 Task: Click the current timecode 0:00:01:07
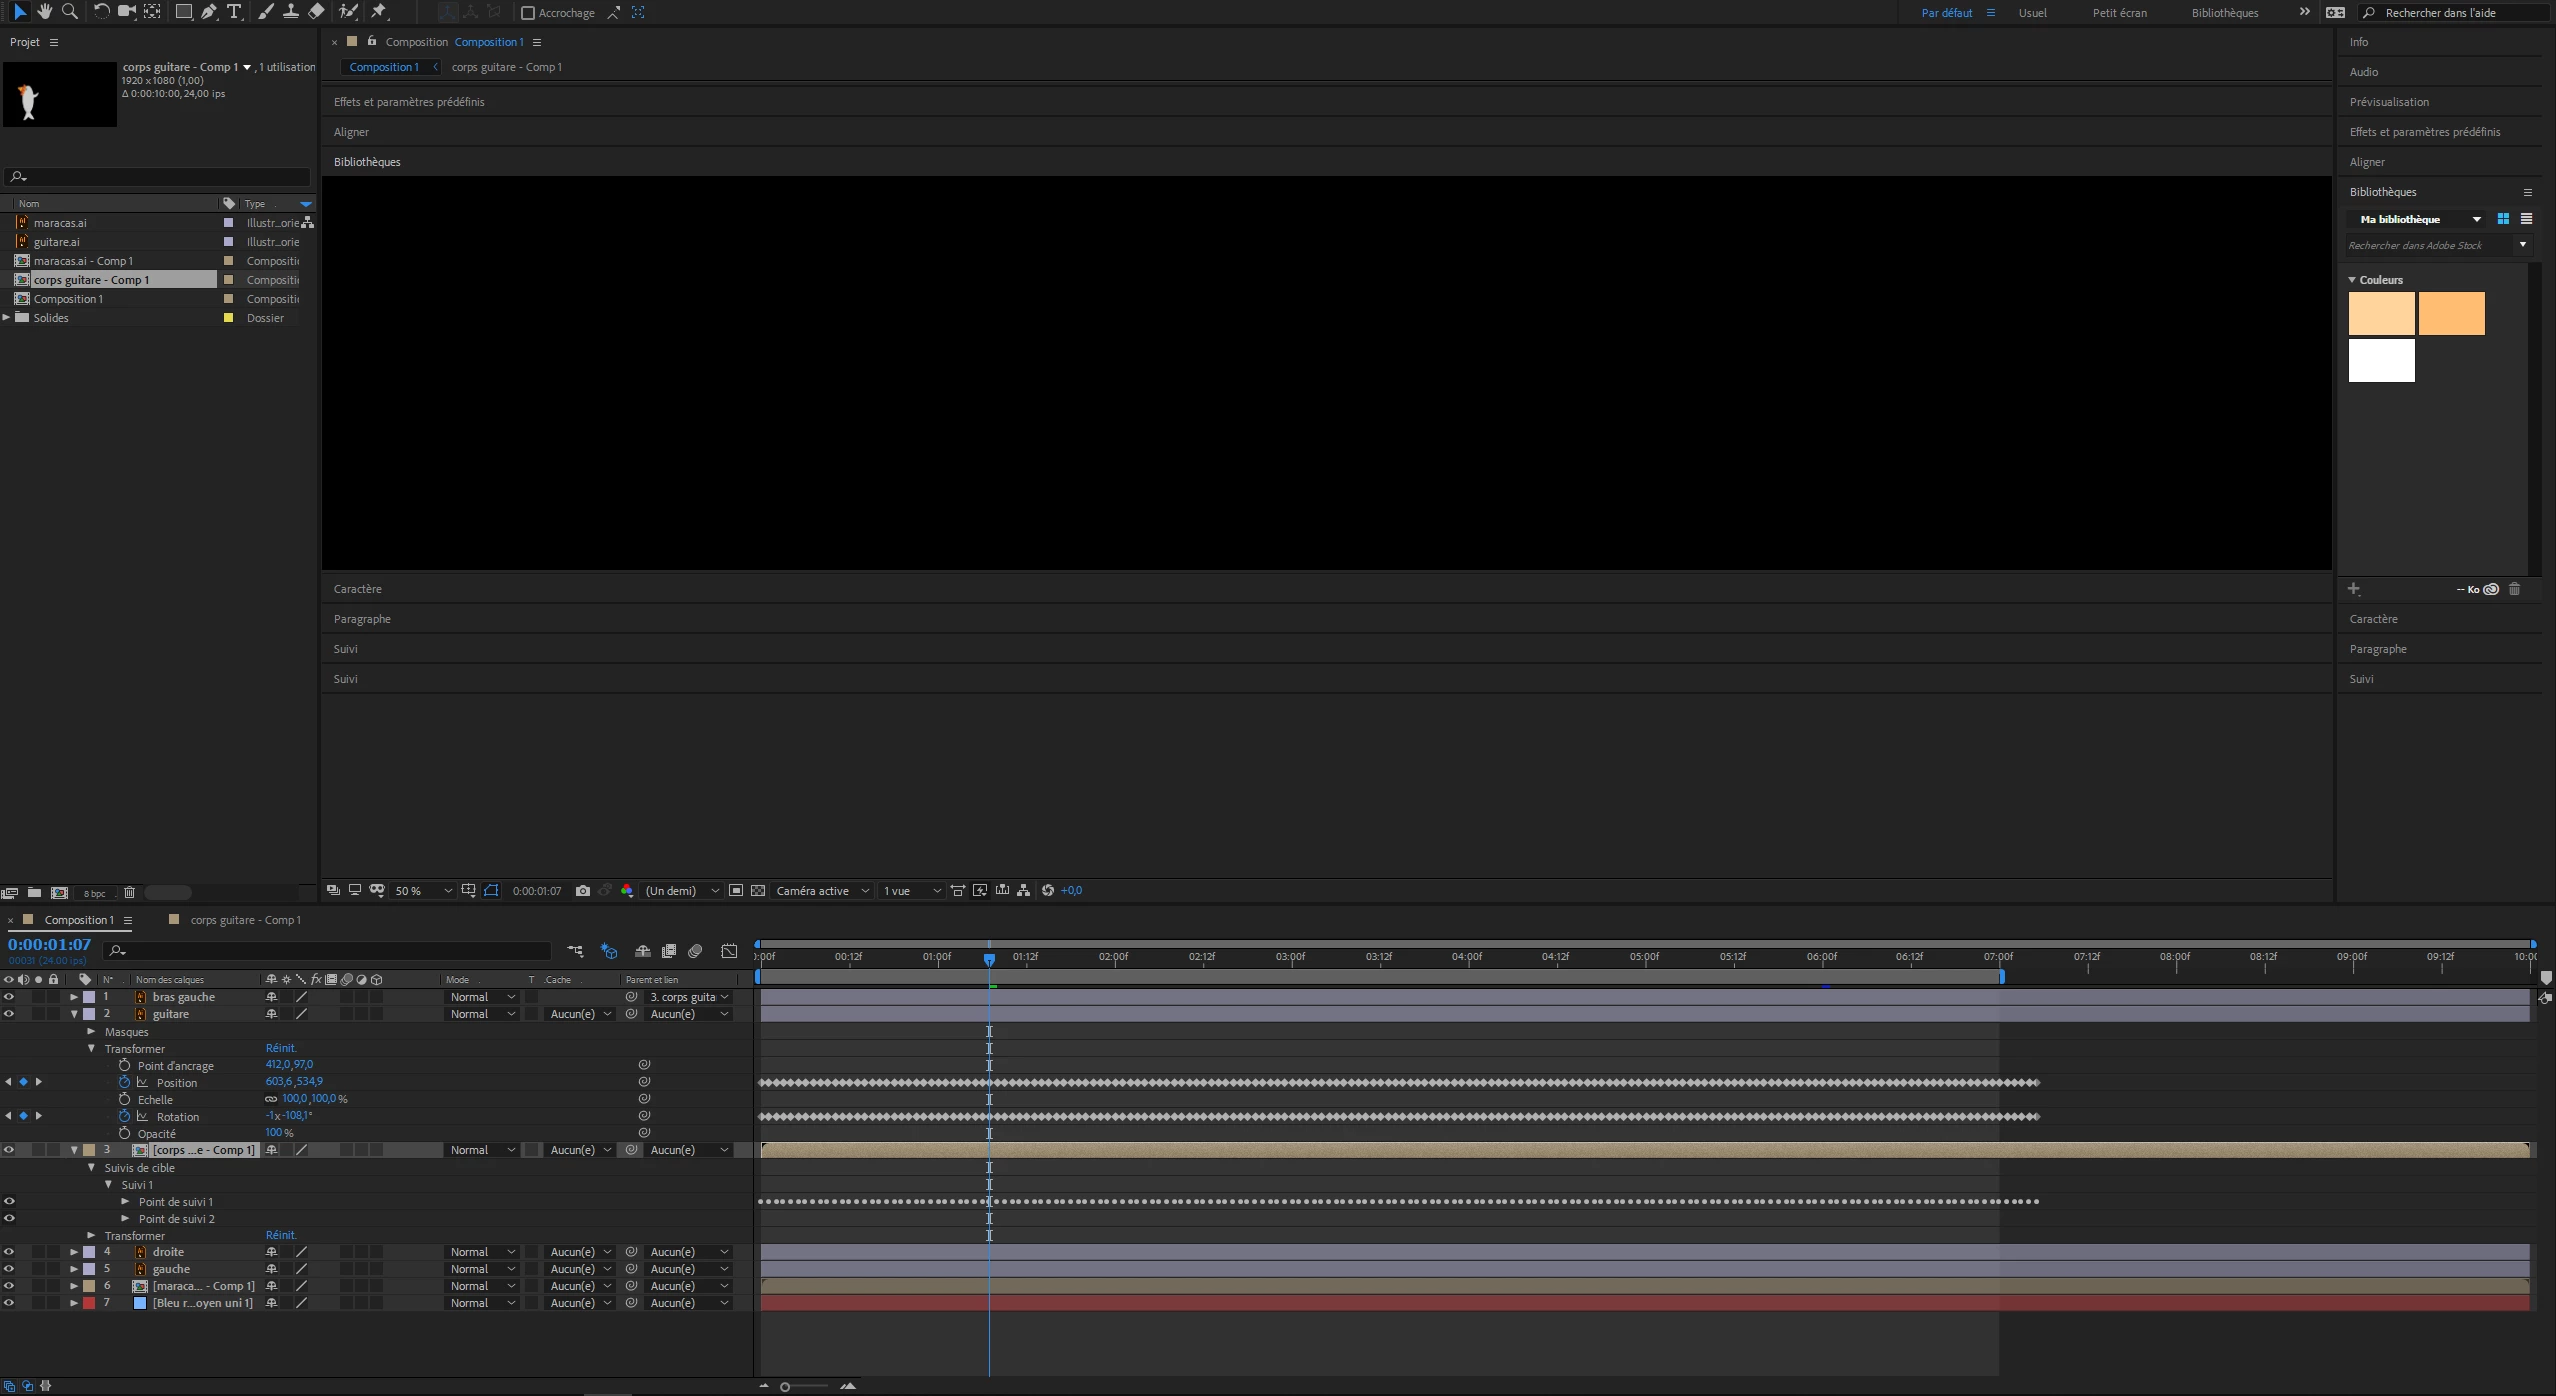tap(50, 944)
